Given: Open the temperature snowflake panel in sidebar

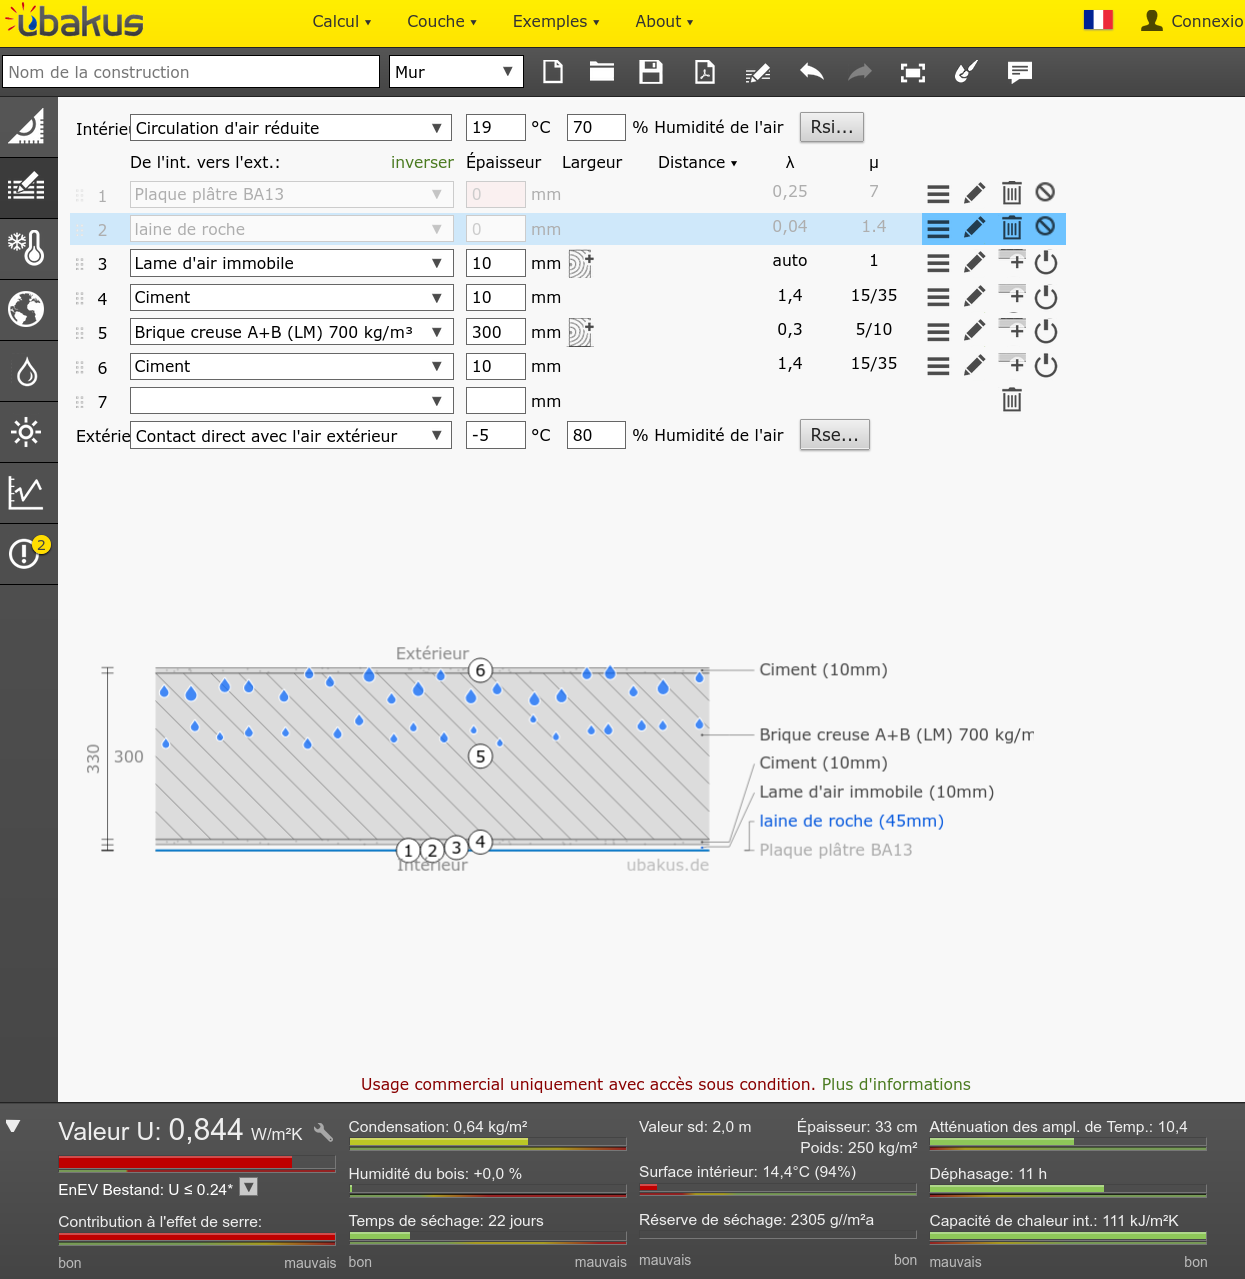Looking at the screenshot, I should tap(27, 248).
